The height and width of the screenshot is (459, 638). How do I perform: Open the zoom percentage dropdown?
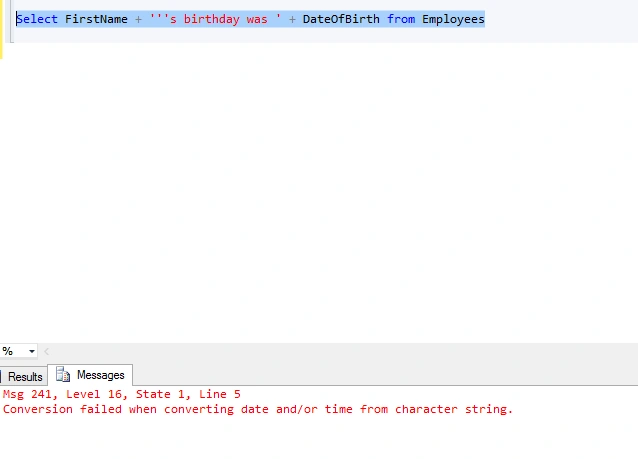pyautogui.click(x=31, y=351)
